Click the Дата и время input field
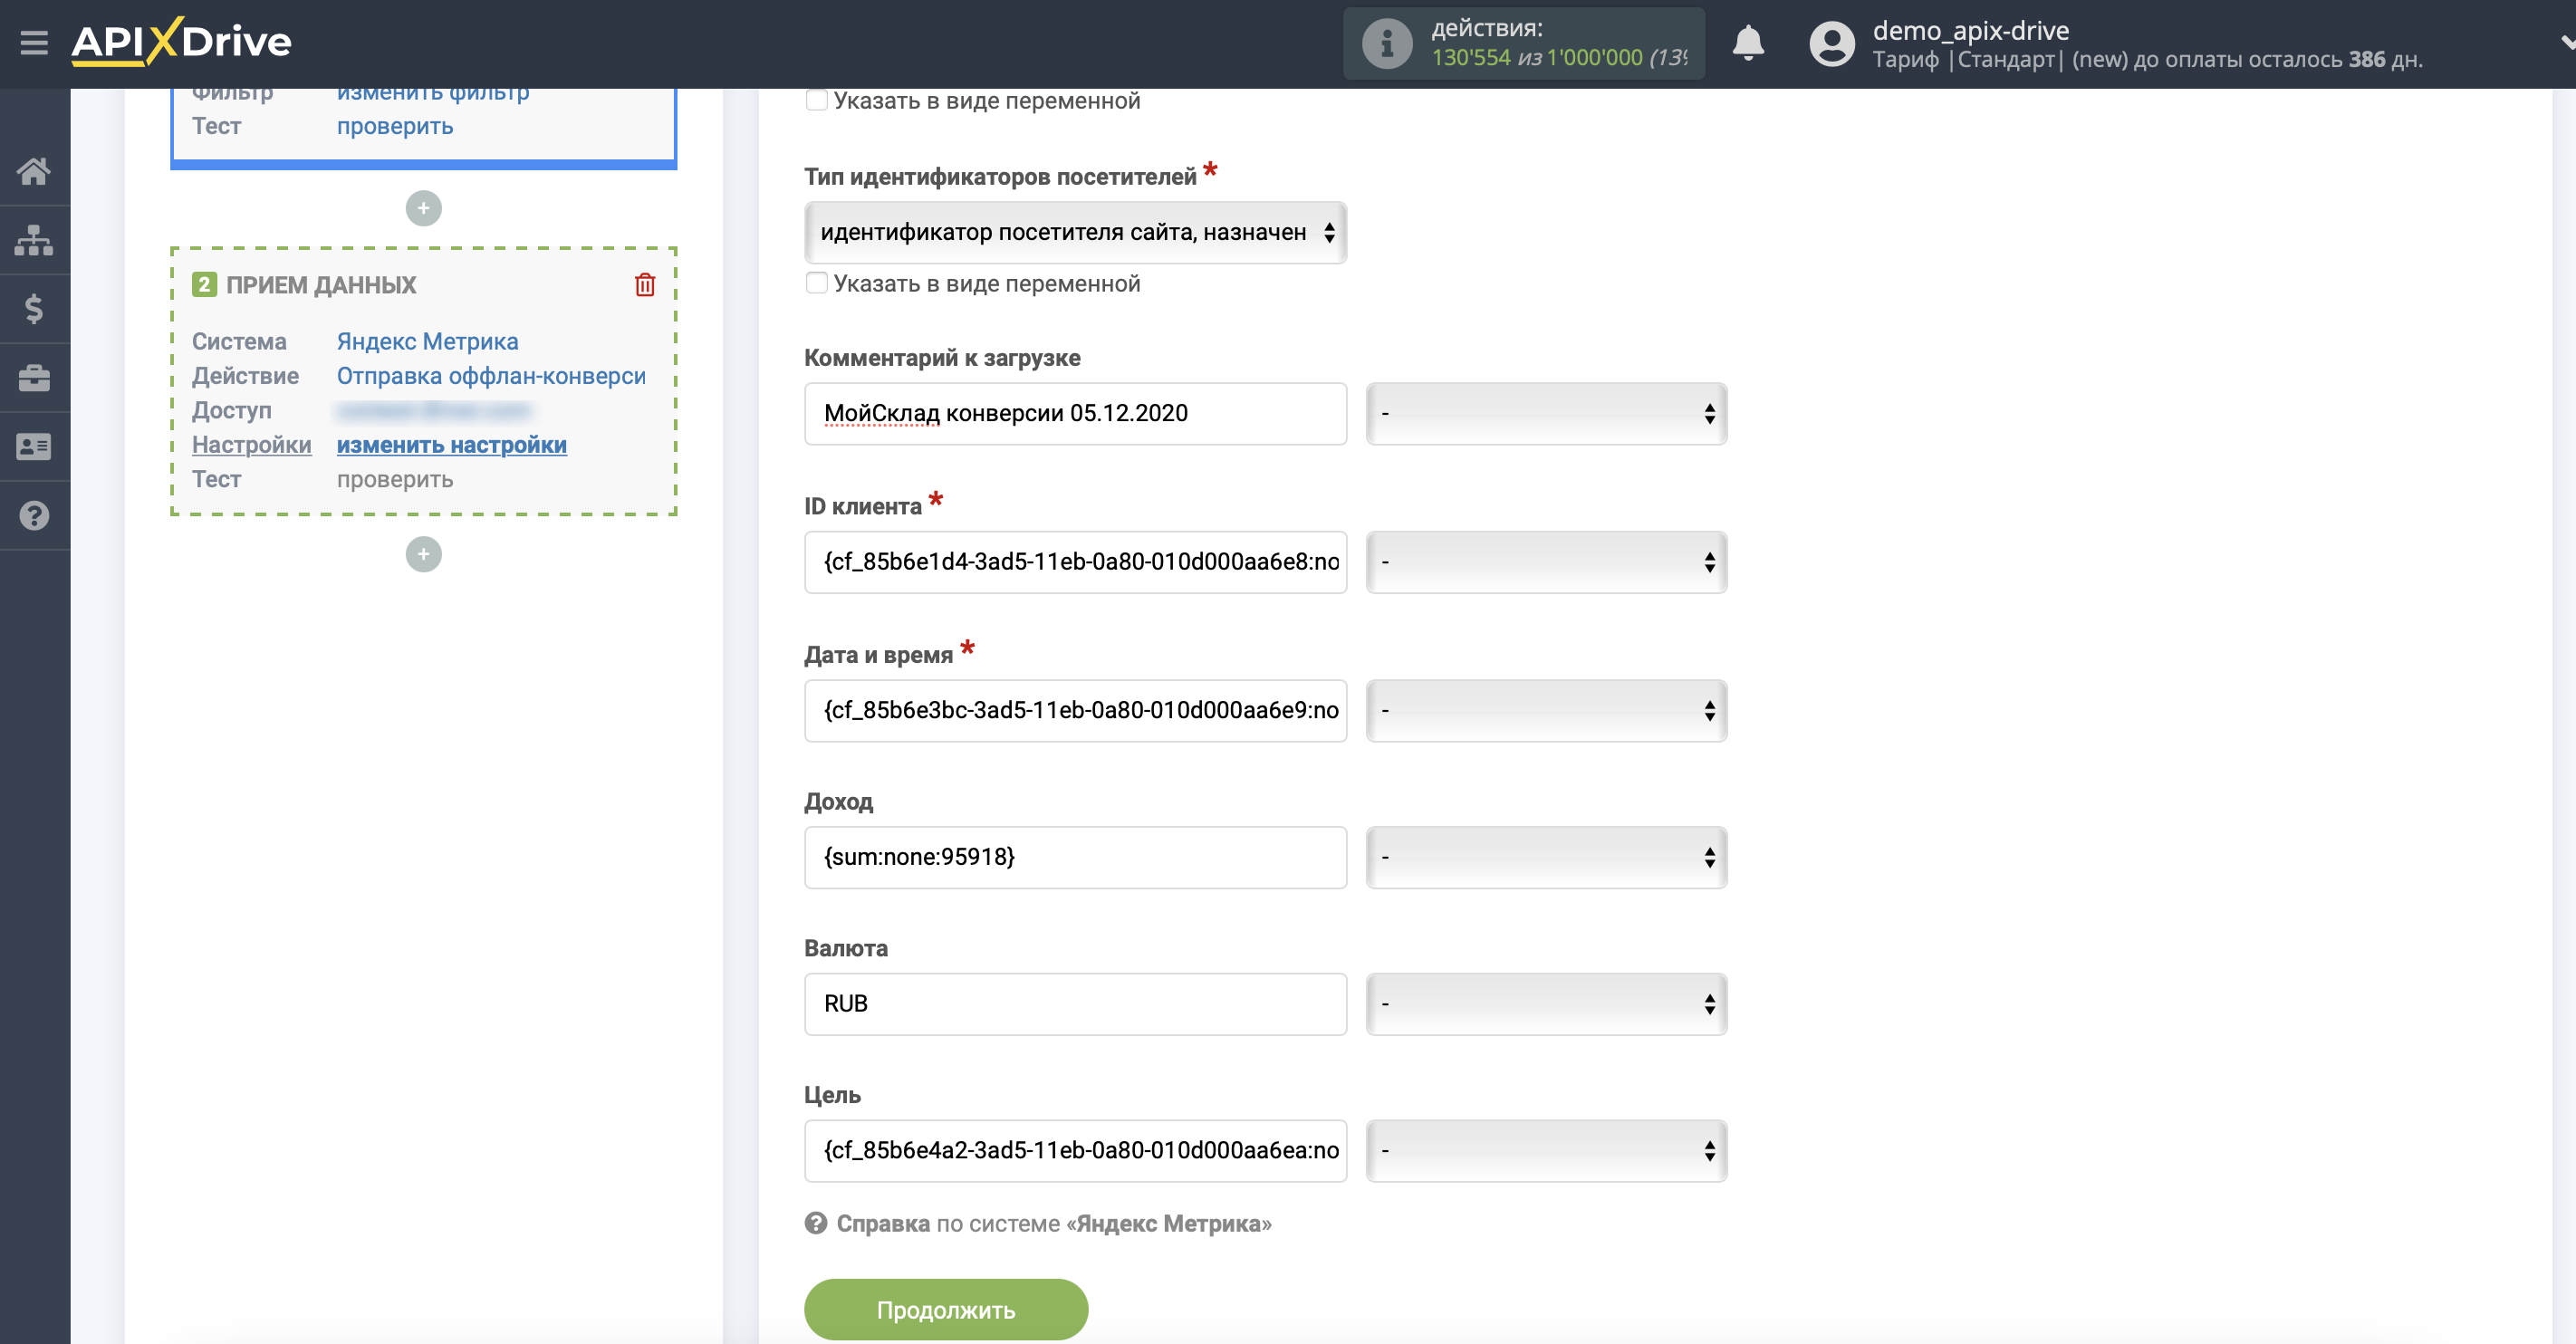Screen dimensions: 2576x1344 pos(1076,711)
